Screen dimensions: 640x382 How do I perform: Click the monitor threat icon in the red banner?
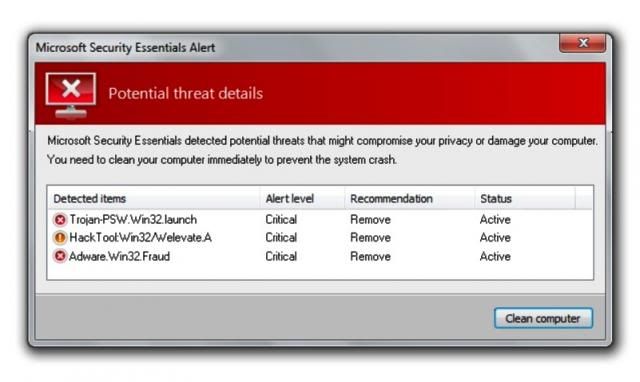71,95
